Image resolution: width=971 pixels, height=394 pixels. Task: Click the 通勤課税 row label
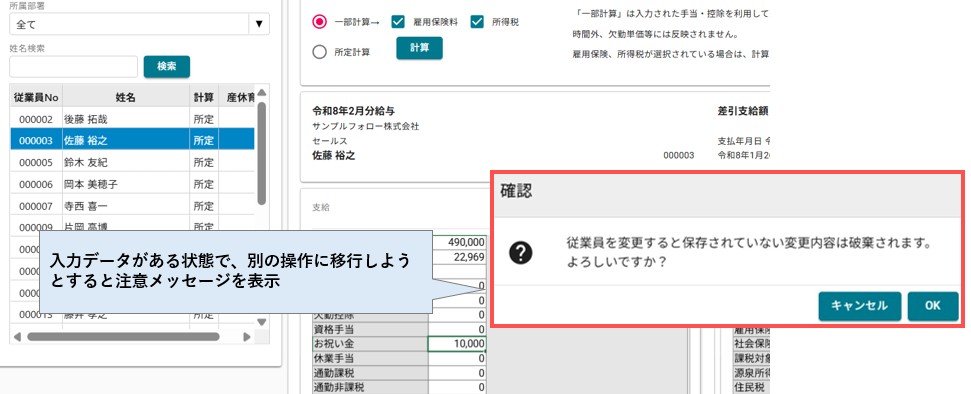(x=370, y=374)
